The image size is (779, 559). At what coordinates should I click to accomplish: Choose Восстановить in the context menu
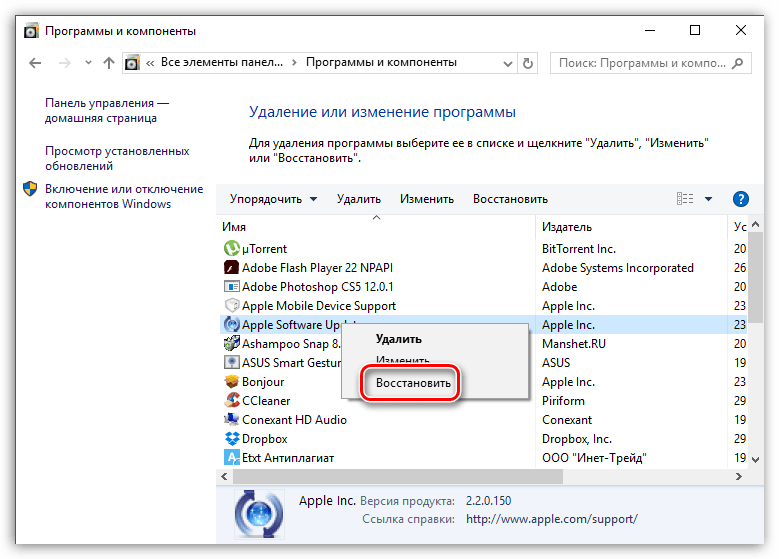[413, 383]
